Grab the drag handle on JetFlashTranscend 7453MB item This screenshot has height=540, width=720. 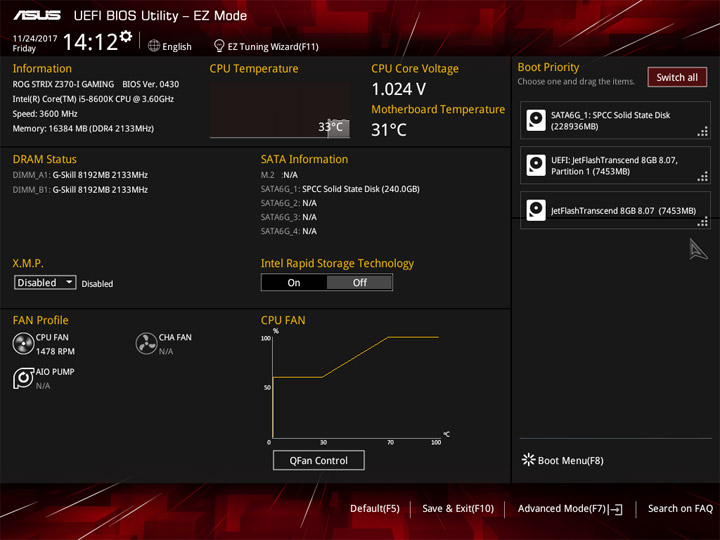pyautogui.click(x=703, y=222)
